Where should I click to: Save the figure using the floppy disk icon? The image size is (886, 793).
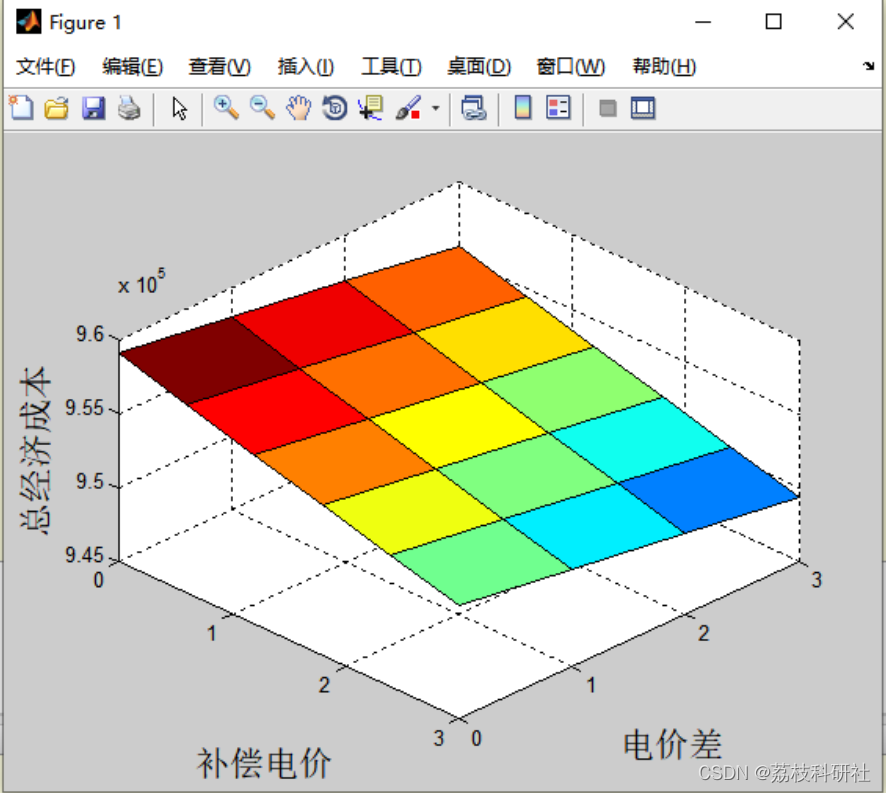coord(93,107)
